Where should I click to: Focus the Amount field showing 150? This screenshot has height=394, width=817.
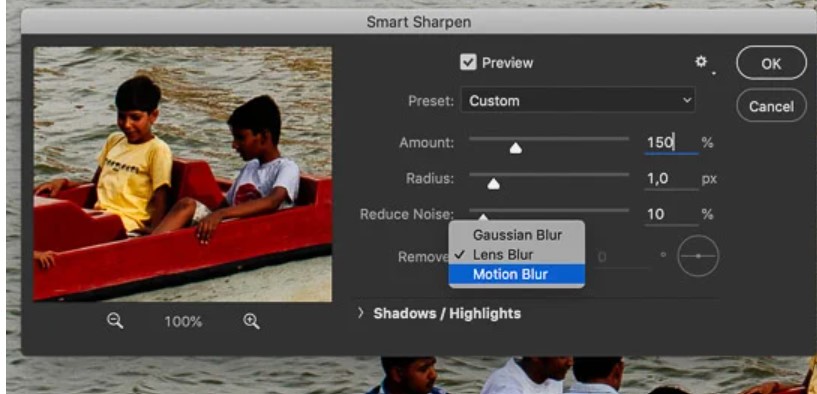coord(671,142)
